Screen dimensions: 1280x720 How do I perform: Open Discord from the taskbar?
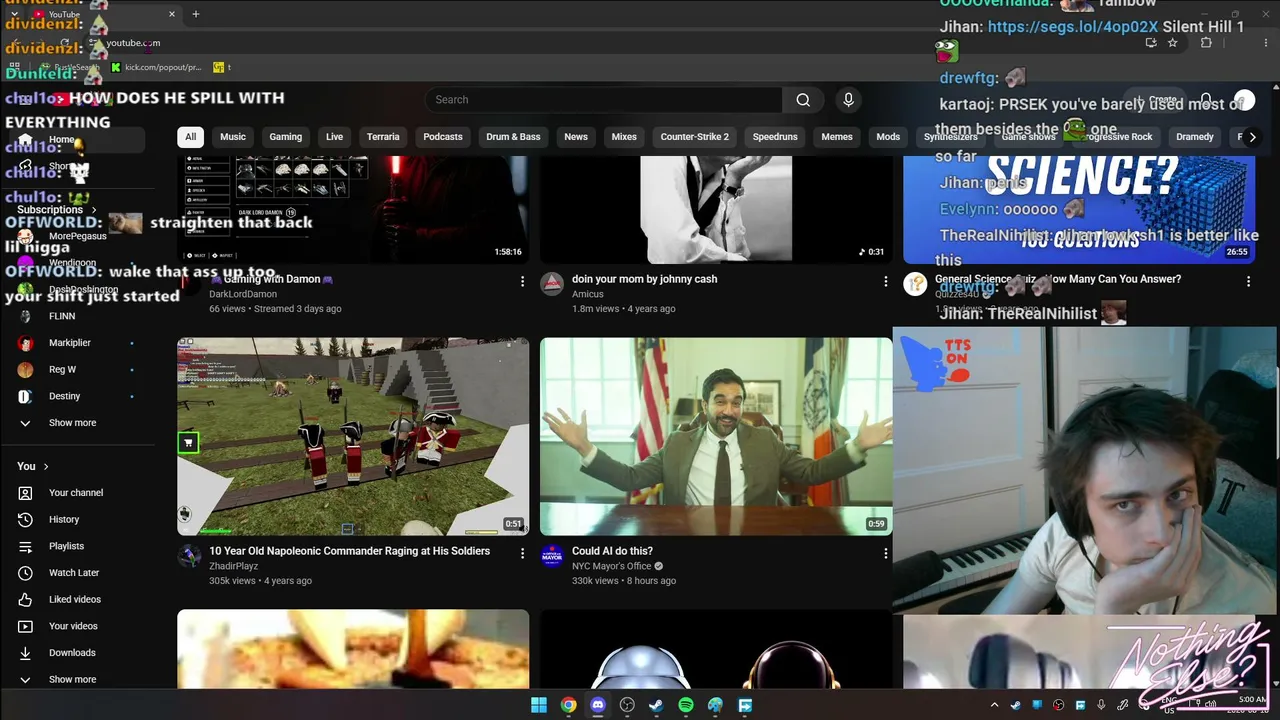[598, 705]
